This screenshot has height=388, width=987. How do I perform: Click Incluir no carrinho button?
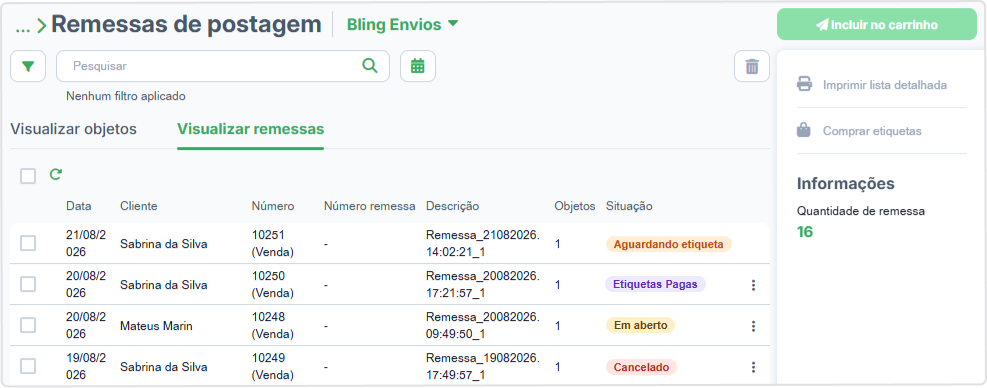pyautogui.click(x=877, y=25)
